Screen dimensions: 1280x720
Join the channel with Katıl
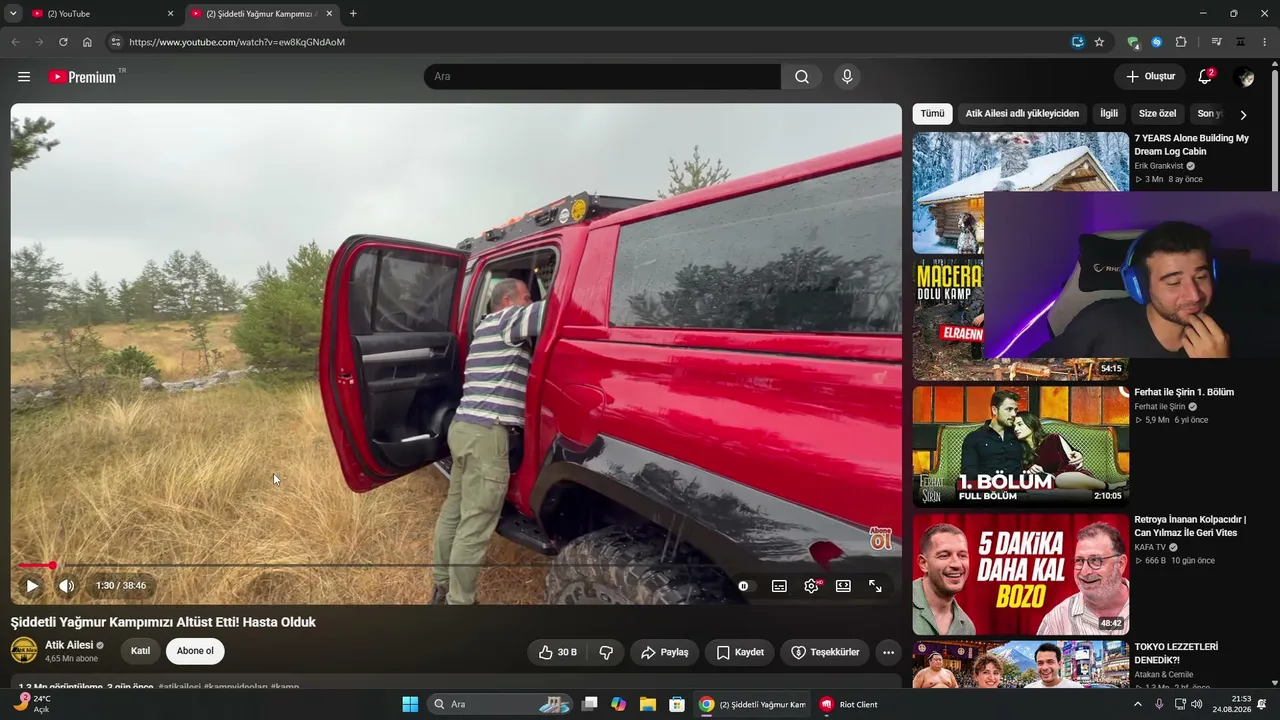point(141,651)
